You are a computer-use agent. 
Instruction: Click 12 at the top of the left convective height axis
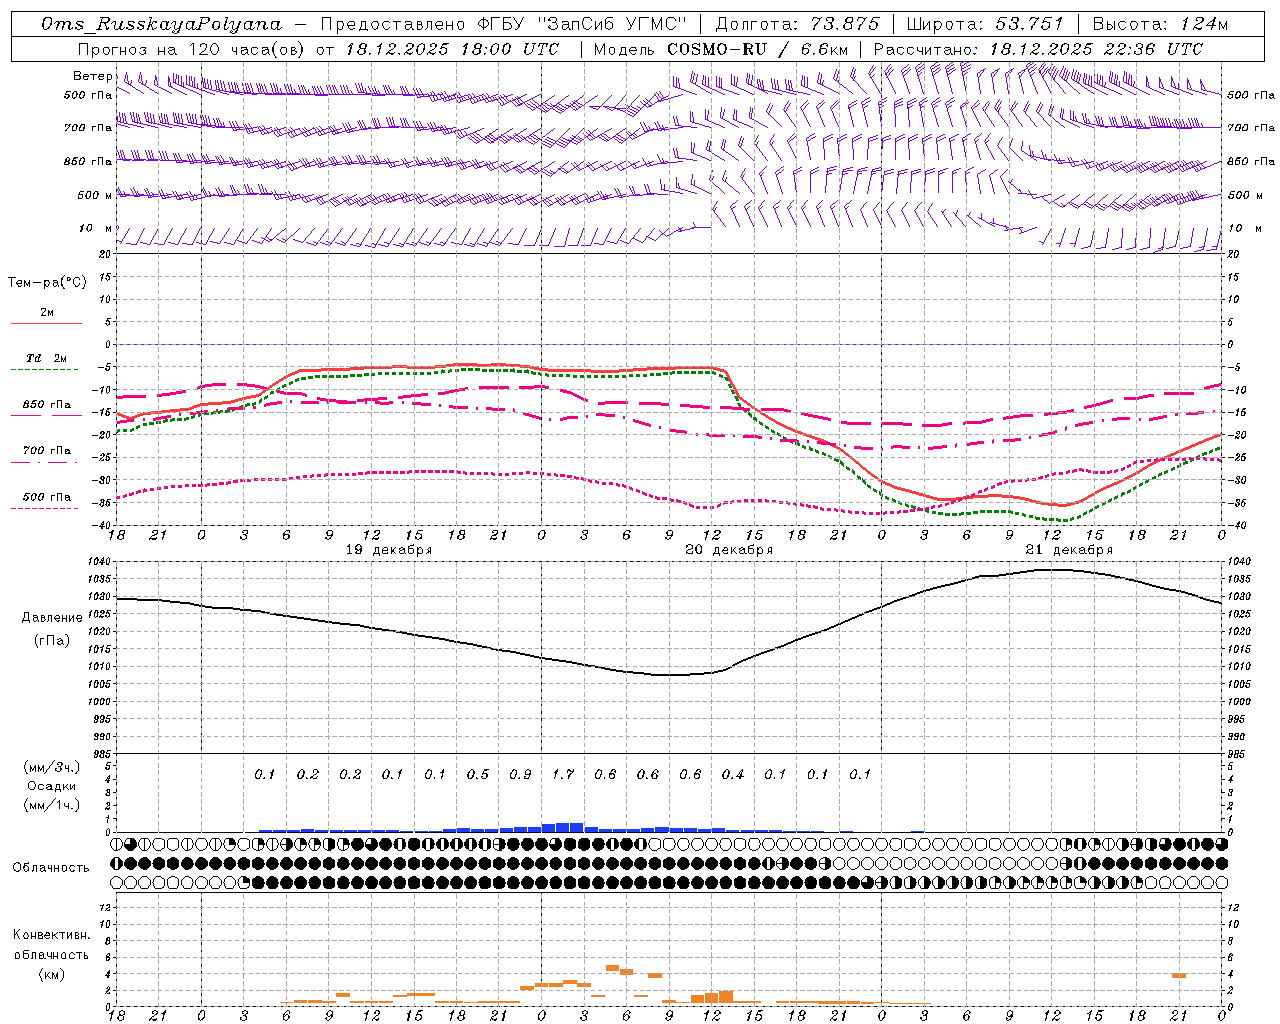(x=105, y=907)
